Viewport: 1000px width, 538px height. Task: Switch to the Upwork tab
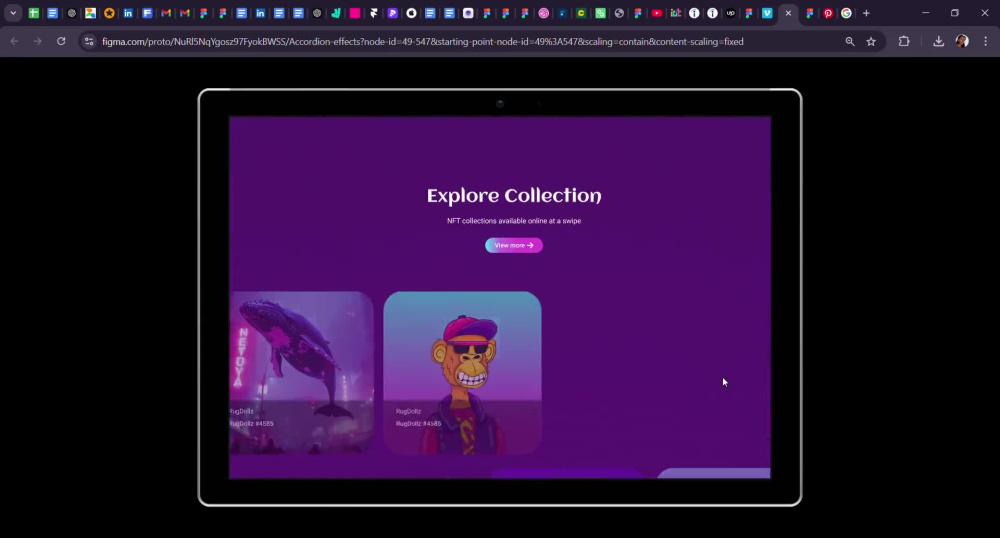coord(731,13)
